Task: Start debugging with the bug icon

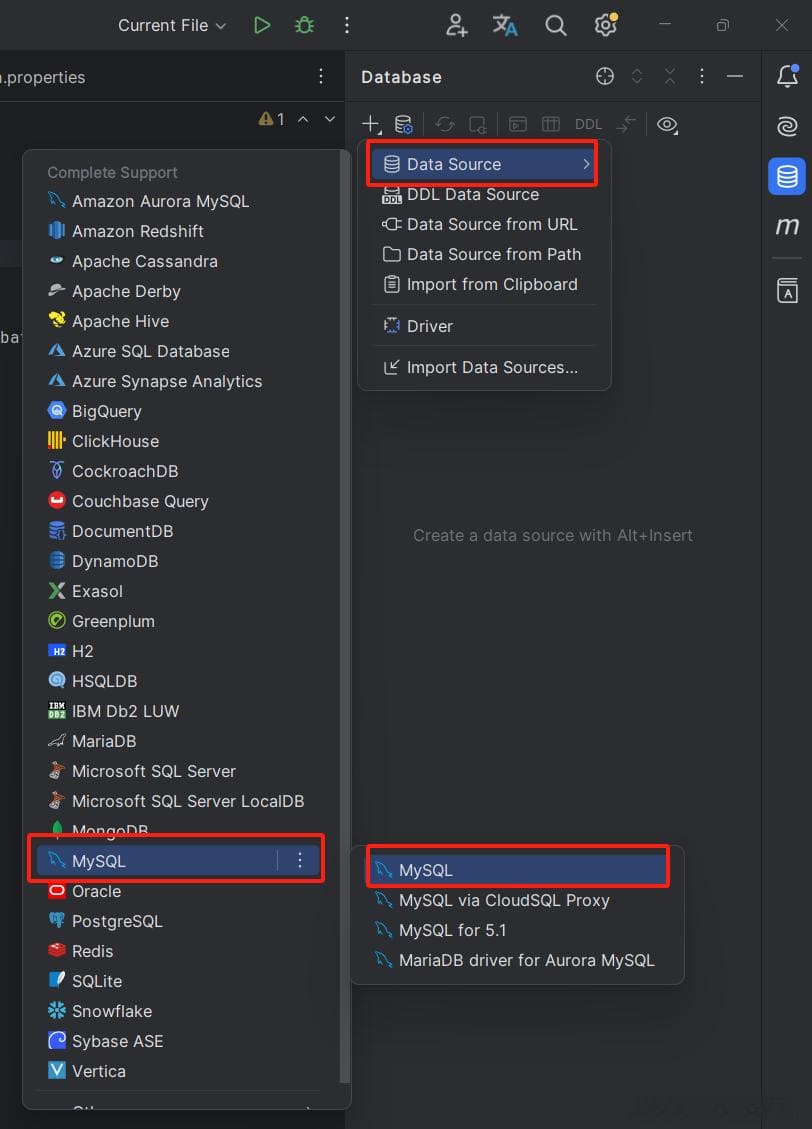Action: [304, 25]
